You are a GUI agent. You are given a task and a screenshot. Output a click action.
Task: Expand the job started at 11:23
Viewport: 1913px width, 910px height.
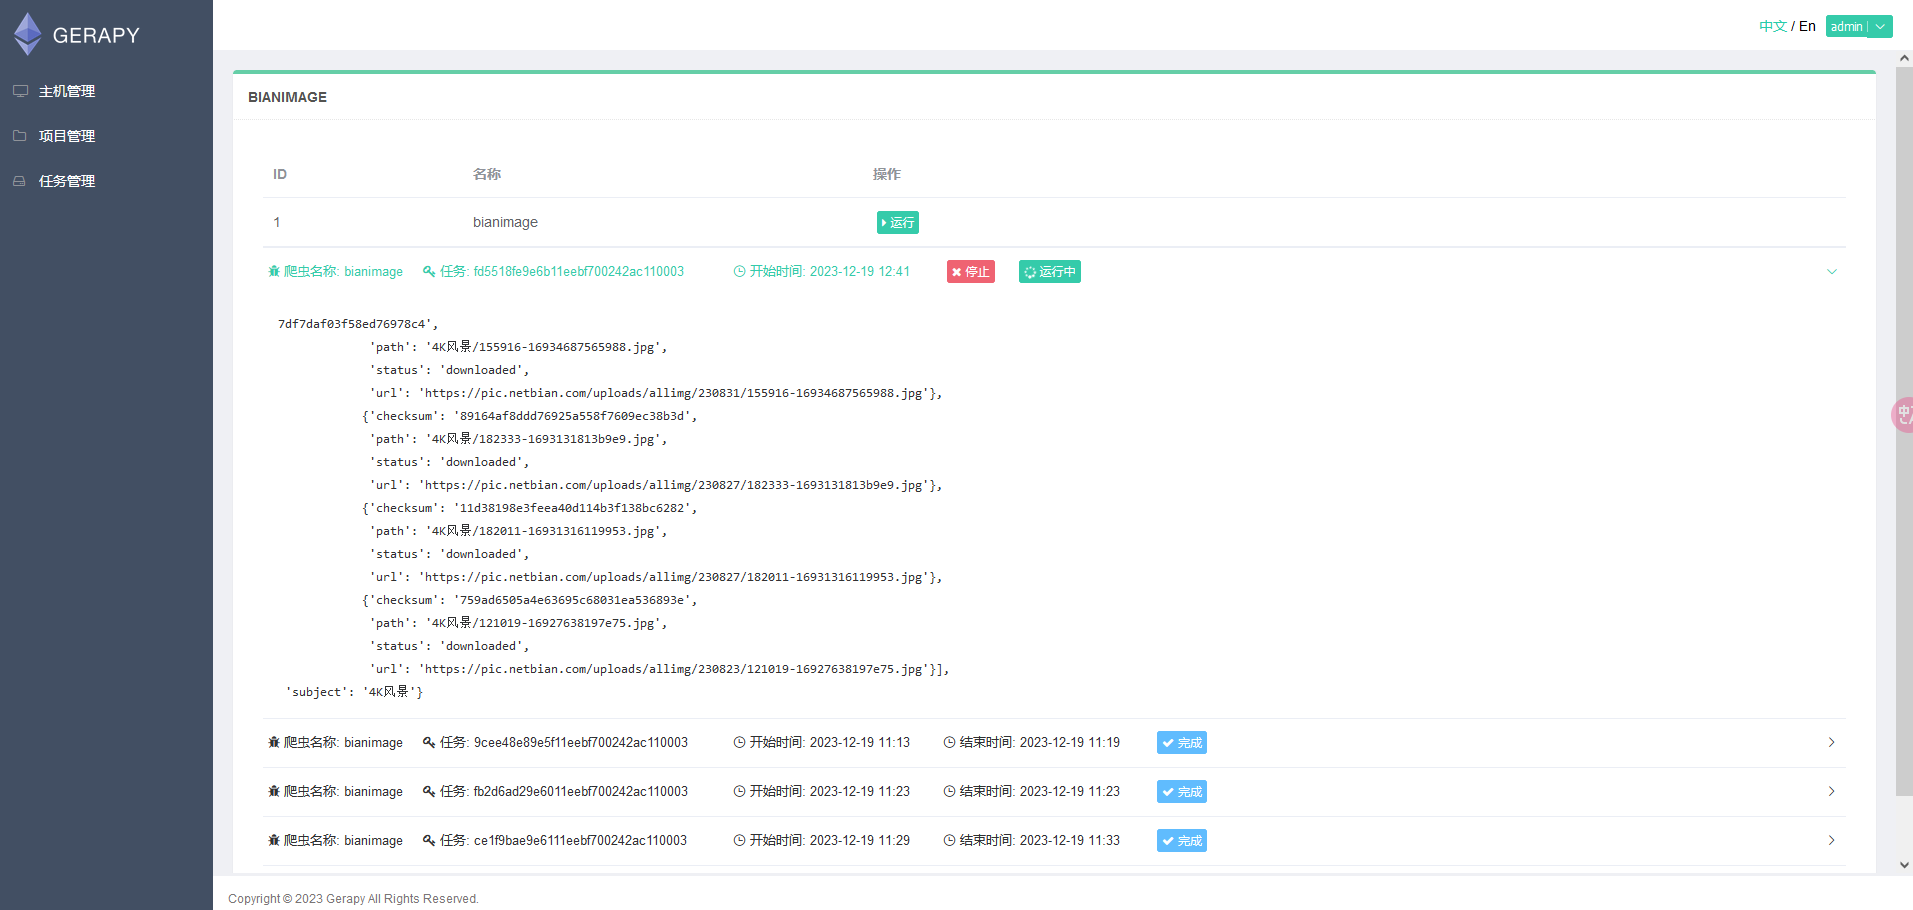[1831, 792]
